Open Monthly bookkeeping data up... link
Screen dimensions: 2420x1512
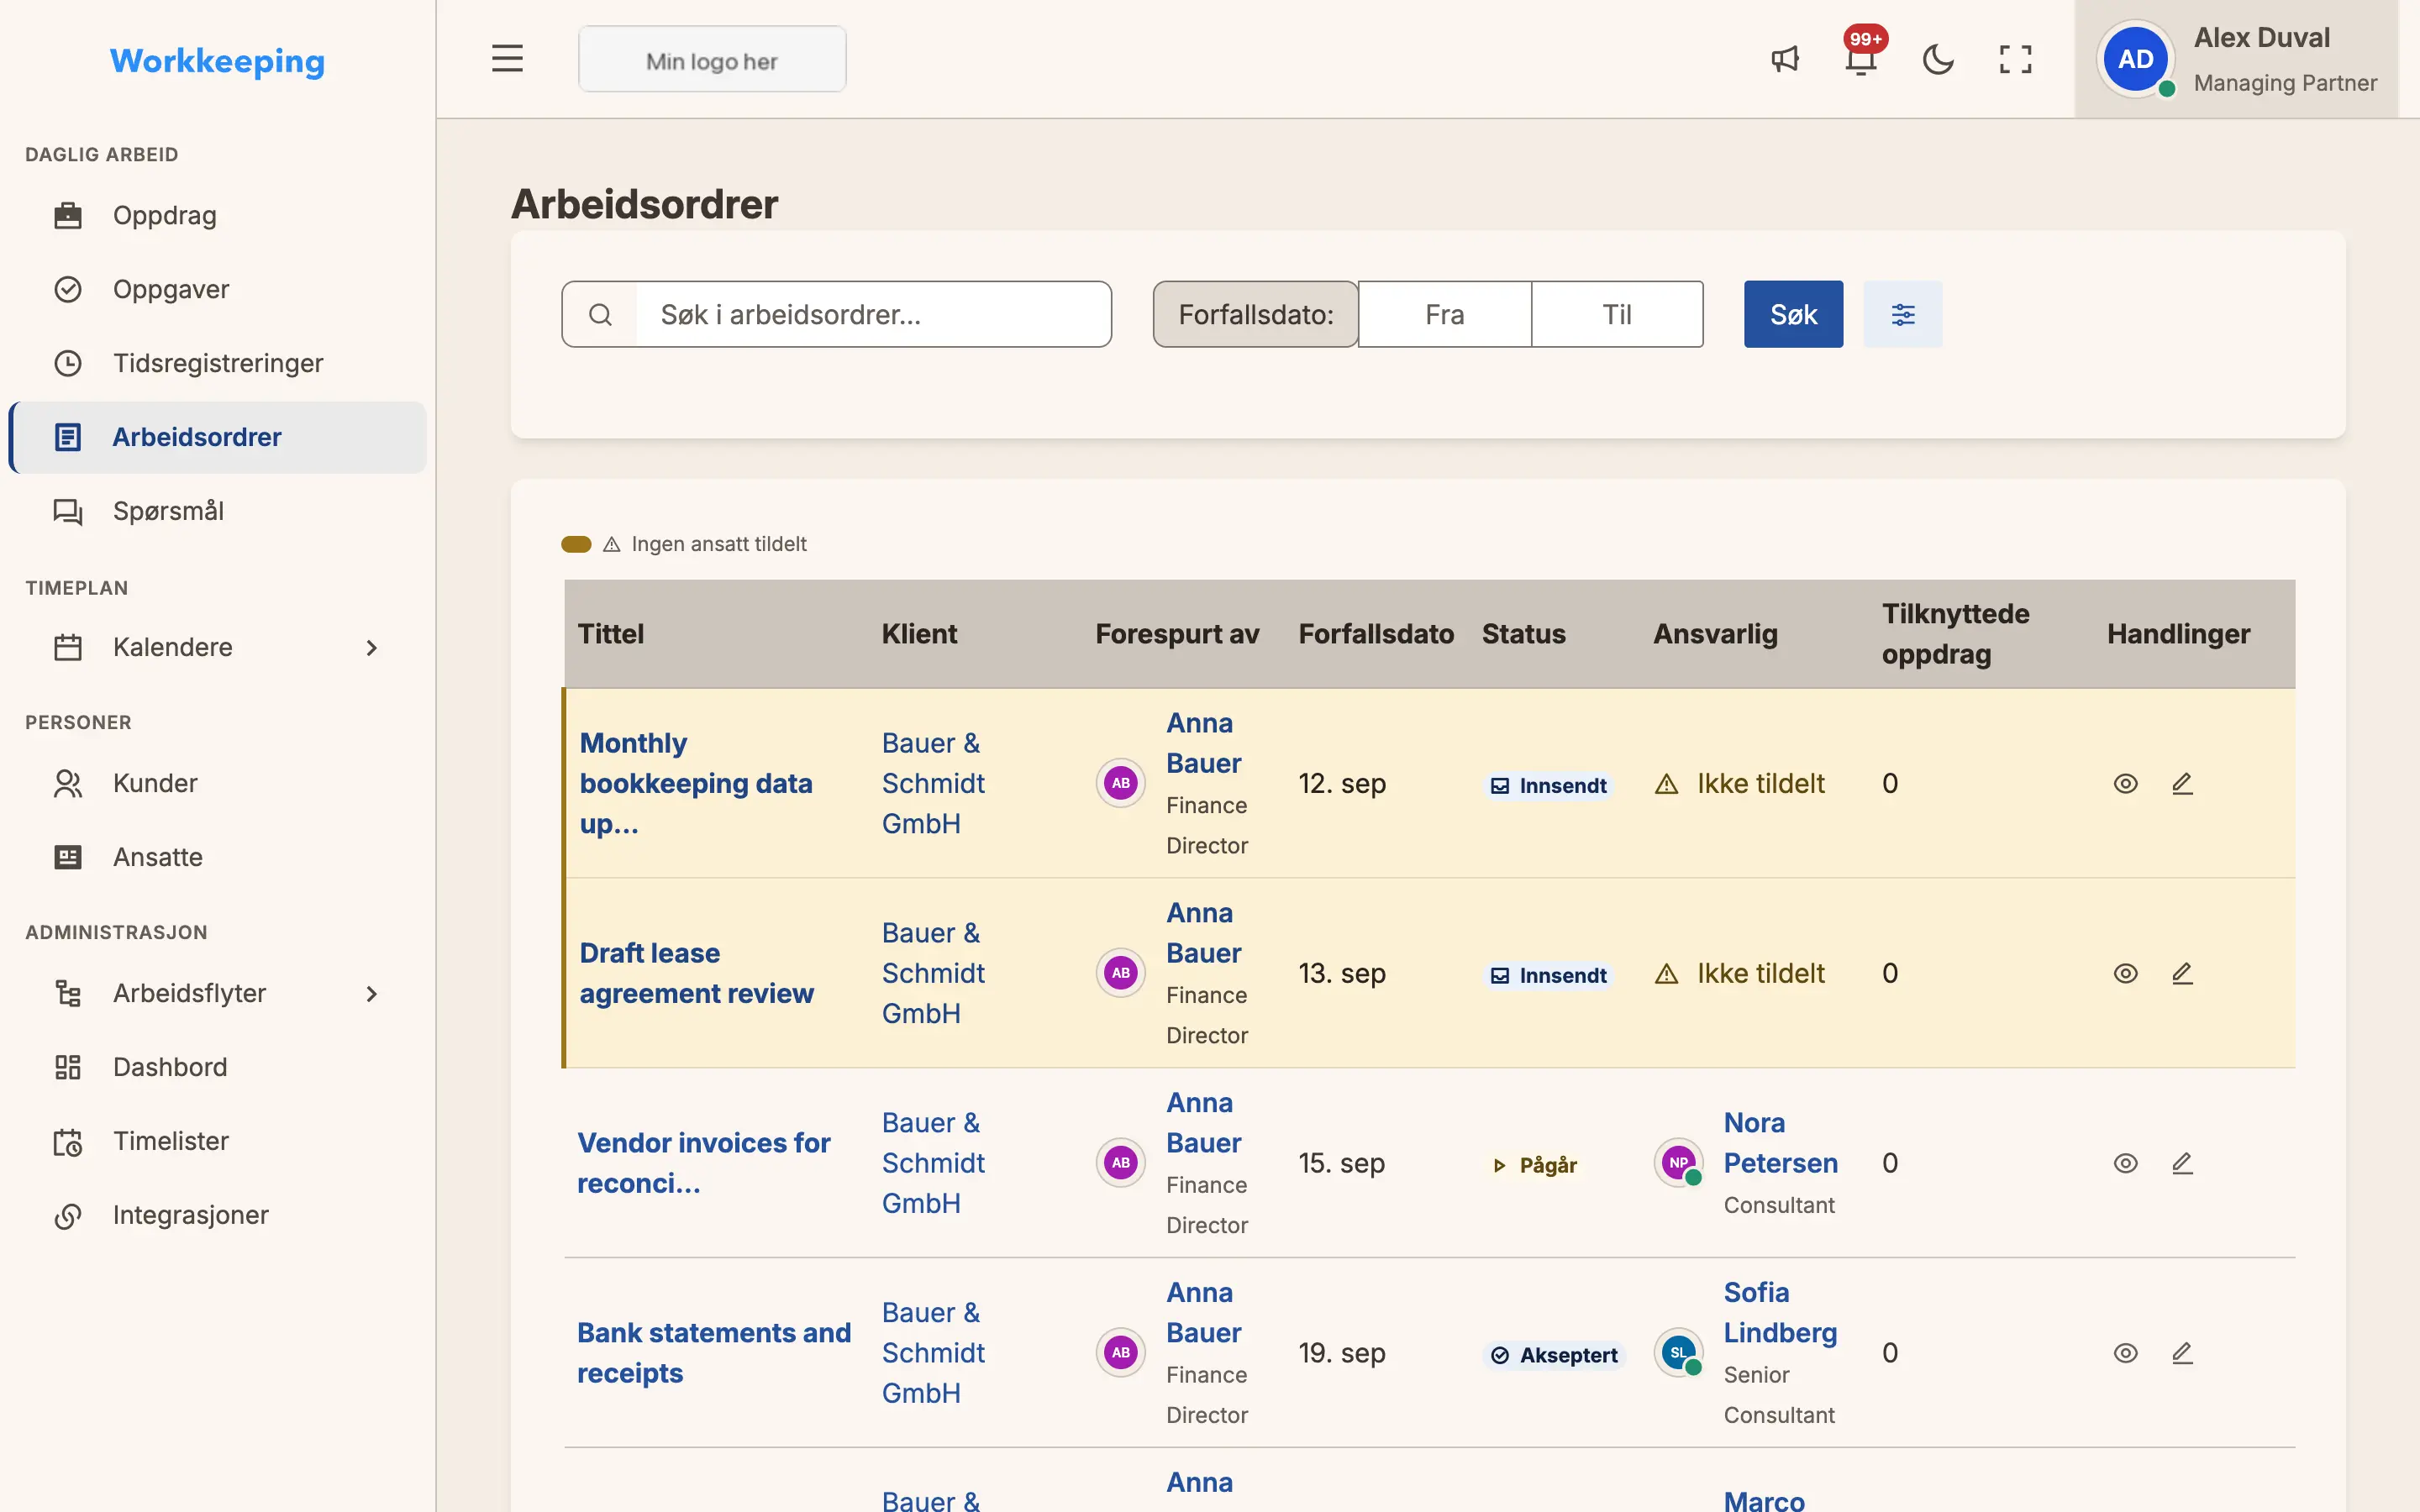tap(696, 783)
